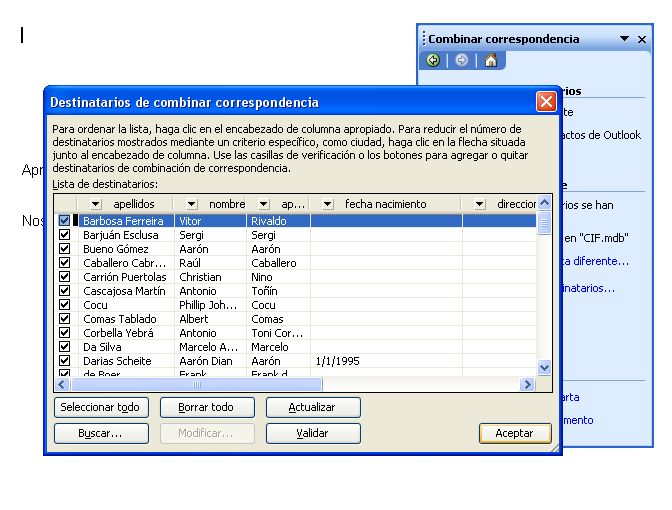Select the Cascajosa Martín recipient row
This screenshot has width=672, height=510.
point(124,291)
